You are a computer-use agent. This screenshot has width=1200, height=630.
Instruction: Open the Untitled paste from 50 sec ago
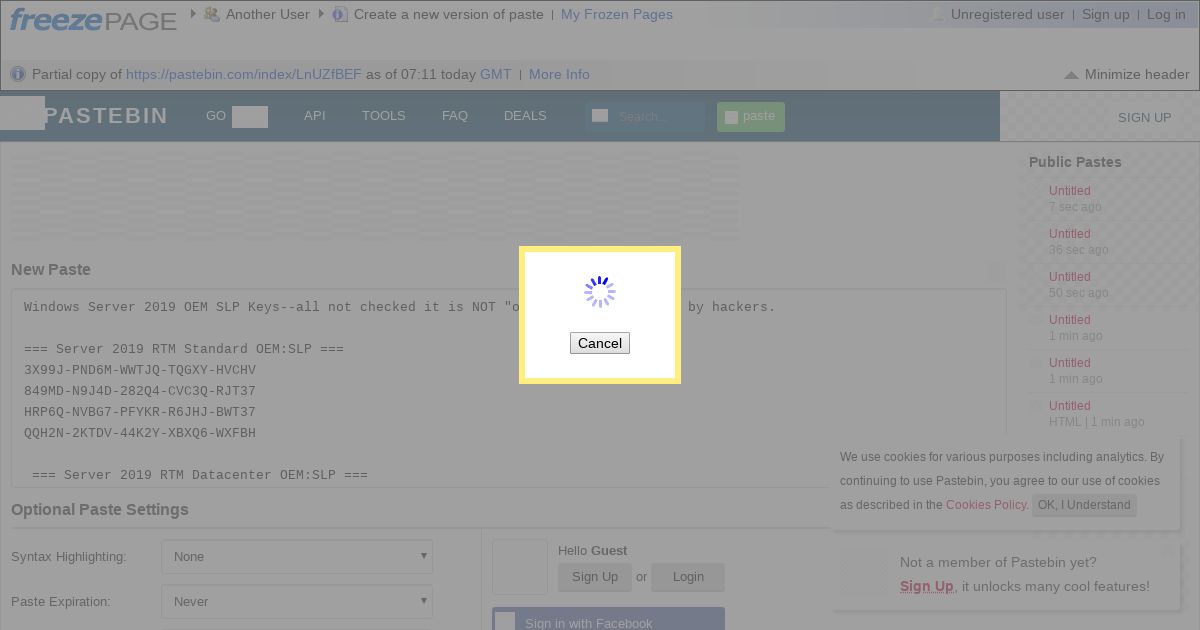1069,277
